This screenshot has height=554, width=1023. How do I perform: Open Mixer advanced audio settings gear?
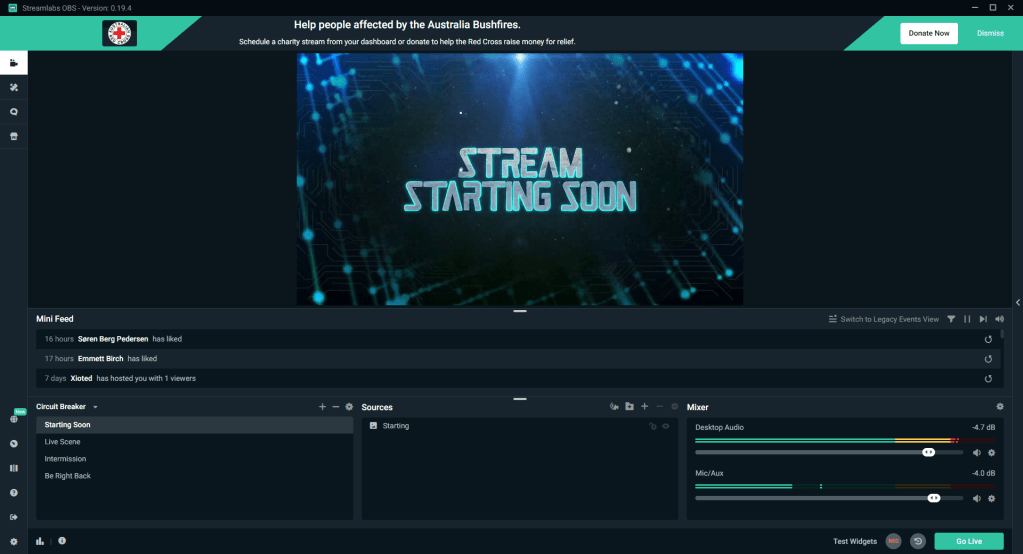point(999,407)
